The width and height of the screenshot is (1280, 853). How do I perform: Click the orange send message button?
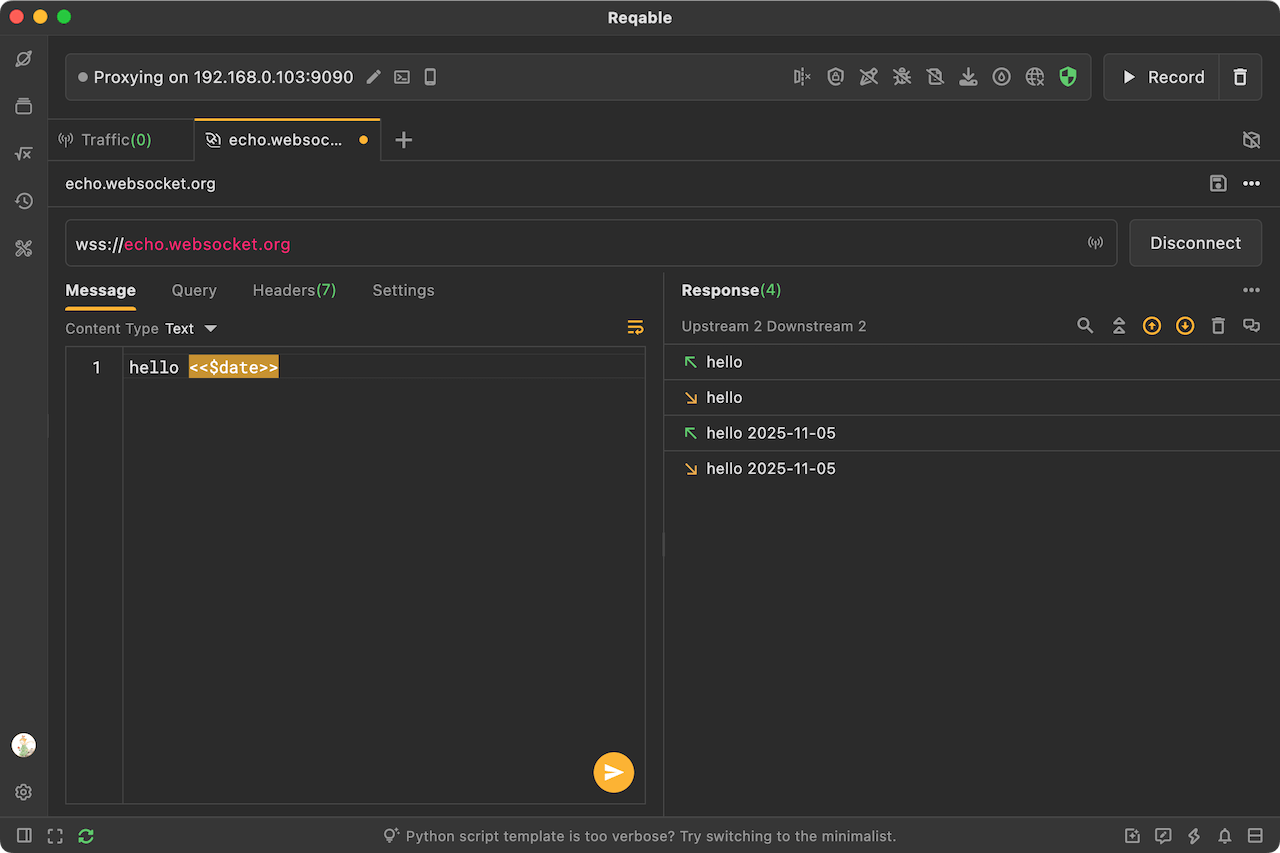tap(613, 772)
